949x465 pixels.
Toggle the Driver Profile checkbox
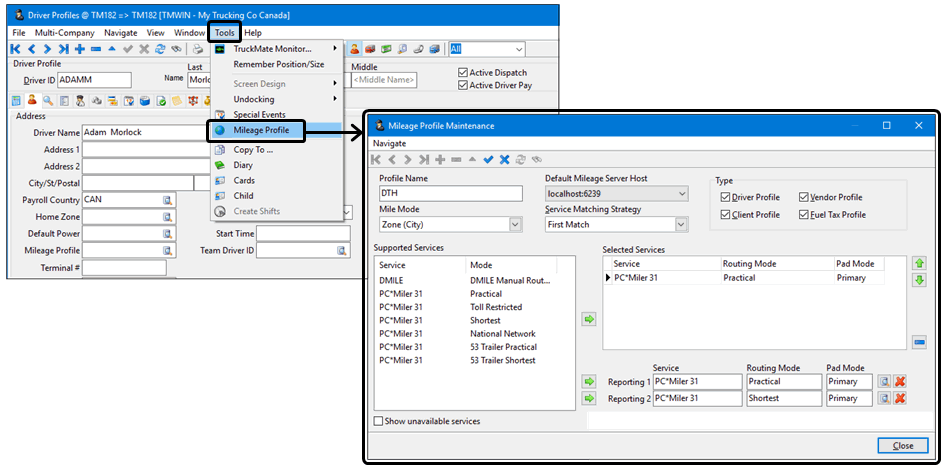click(726, 198)
